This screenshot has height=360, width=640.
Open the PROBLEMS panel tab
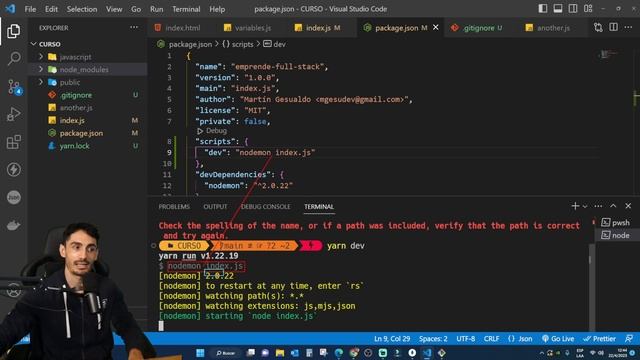pos(174,207)
